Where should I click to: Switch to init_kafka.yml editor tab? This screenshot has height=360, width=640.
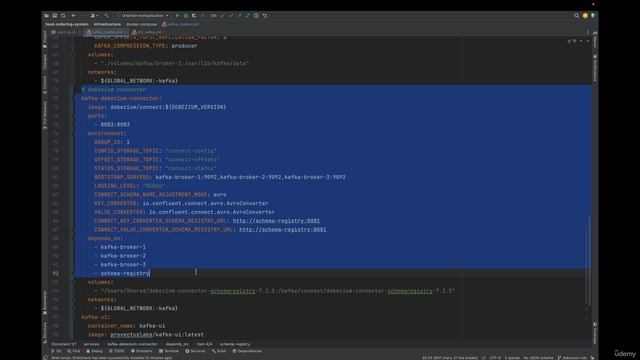click(x=147, y=32)
